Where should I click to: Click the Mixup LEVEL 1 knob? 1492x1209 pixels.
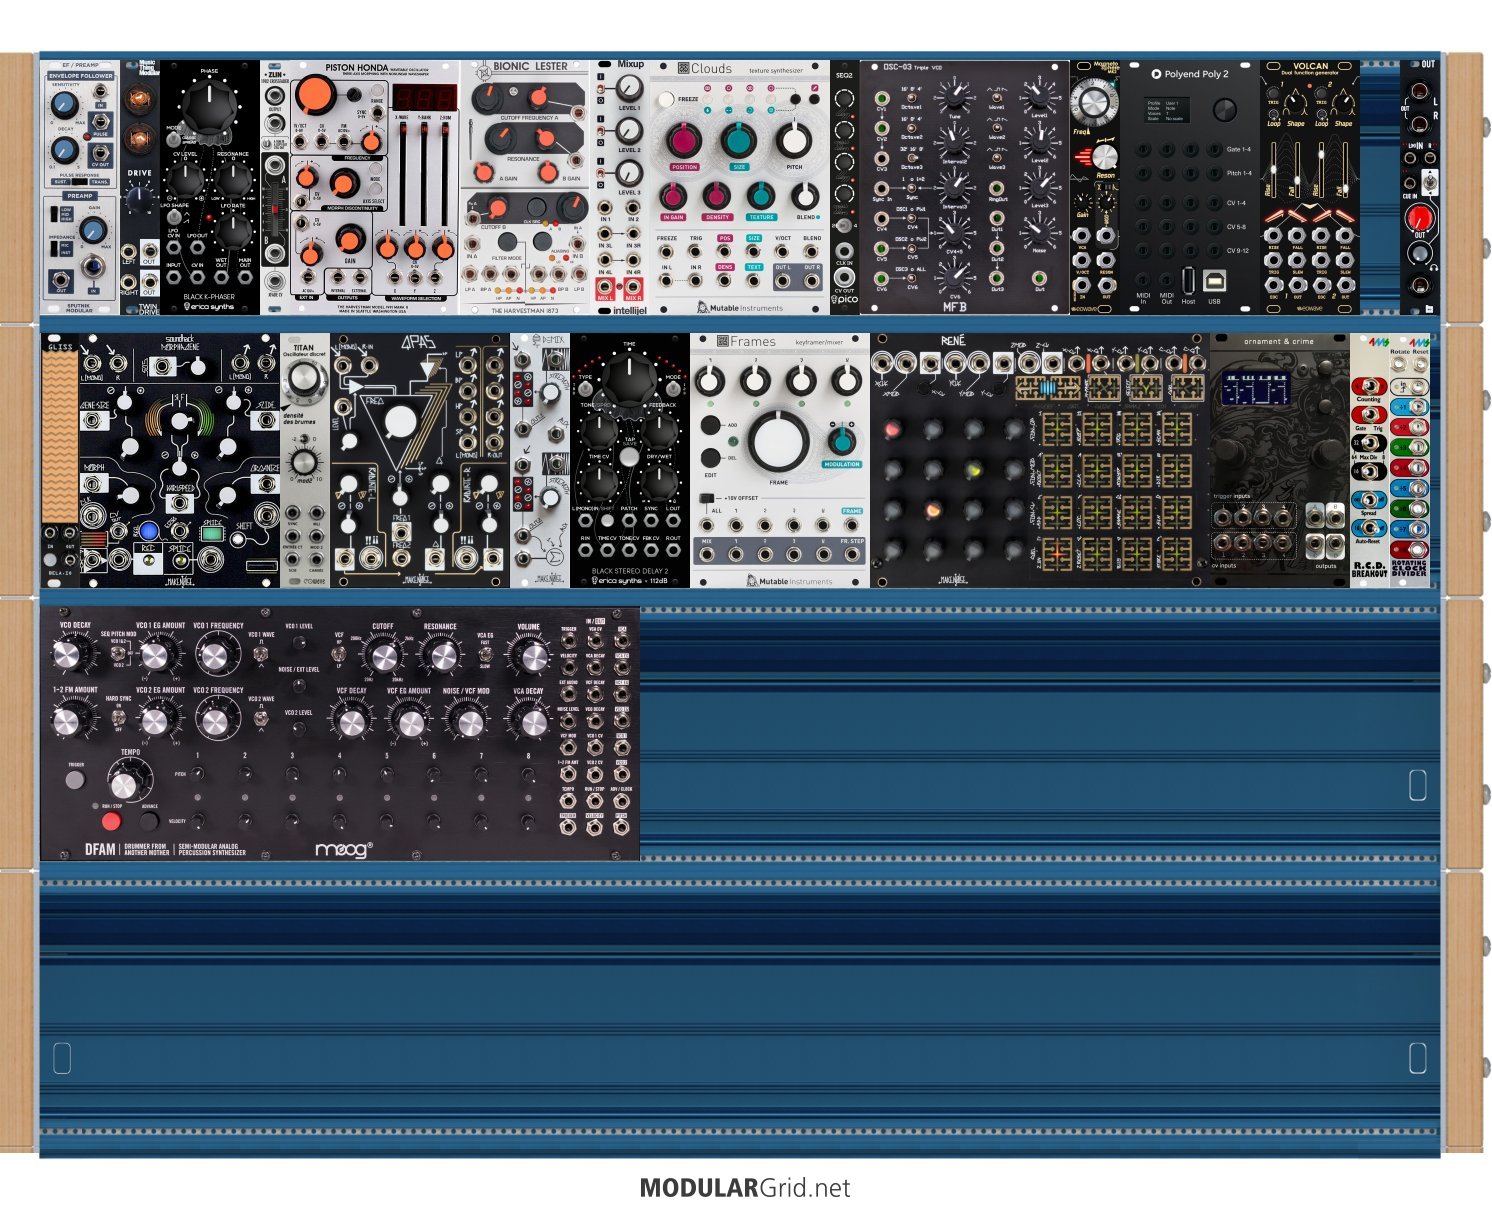(x=629, y=88)
